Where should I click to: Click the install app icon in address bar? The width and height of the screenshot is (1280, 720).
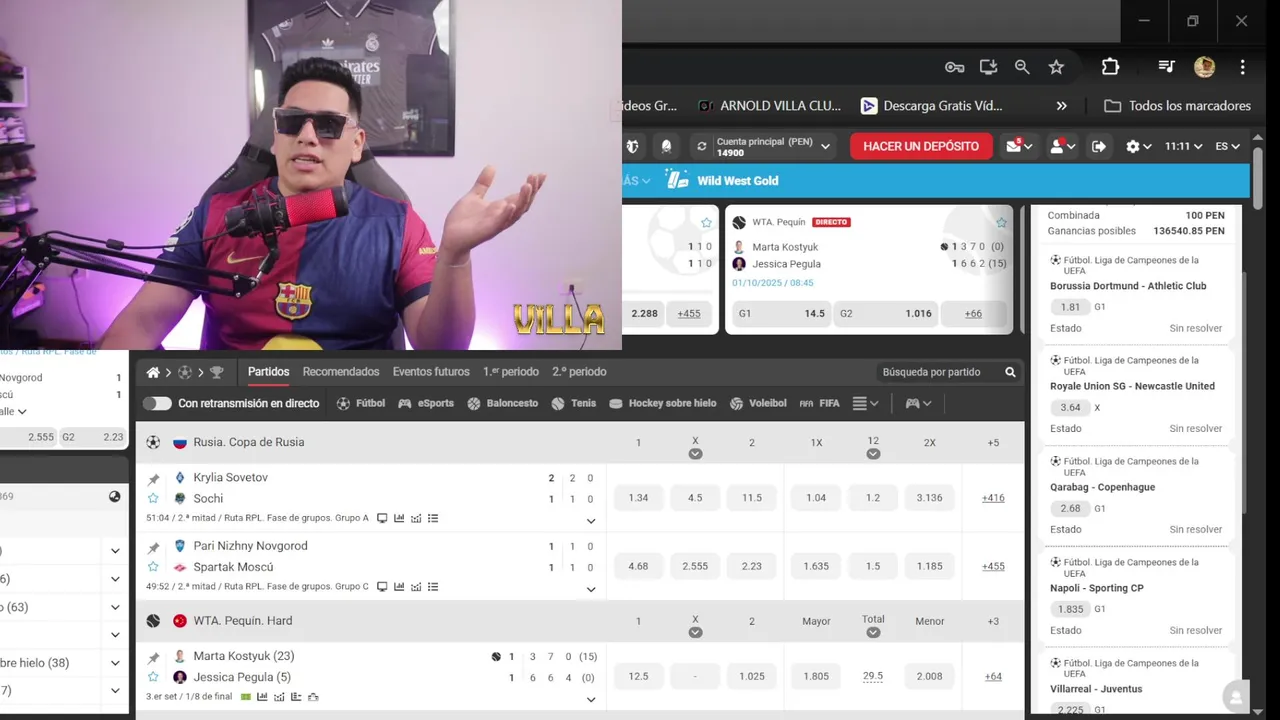click(x=988, y=67)
